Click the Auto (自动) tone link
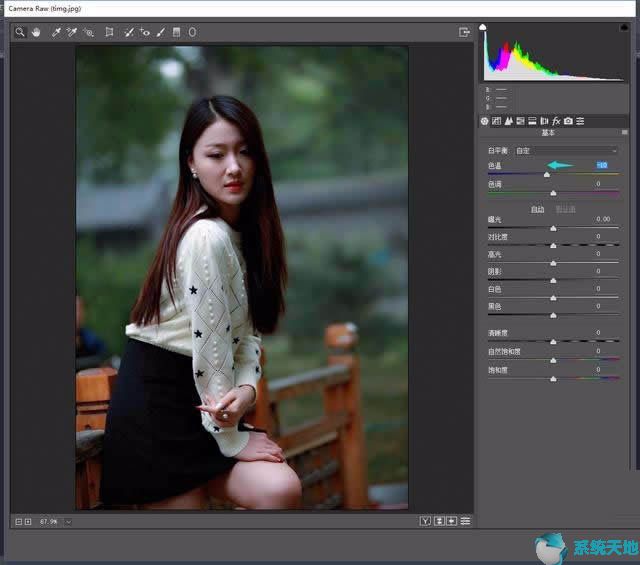This screenshot has width=640, height=565. 537,209
